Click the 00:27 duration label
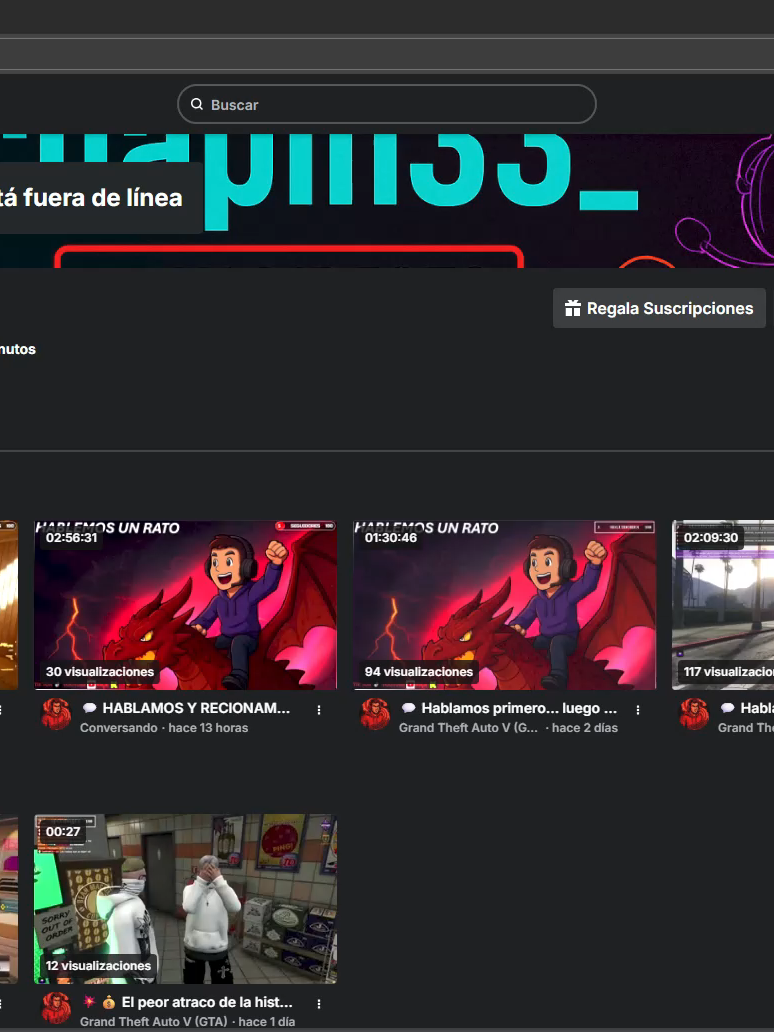The width and height of the screenshot is (774, 1032). click(x=63, y=832)
